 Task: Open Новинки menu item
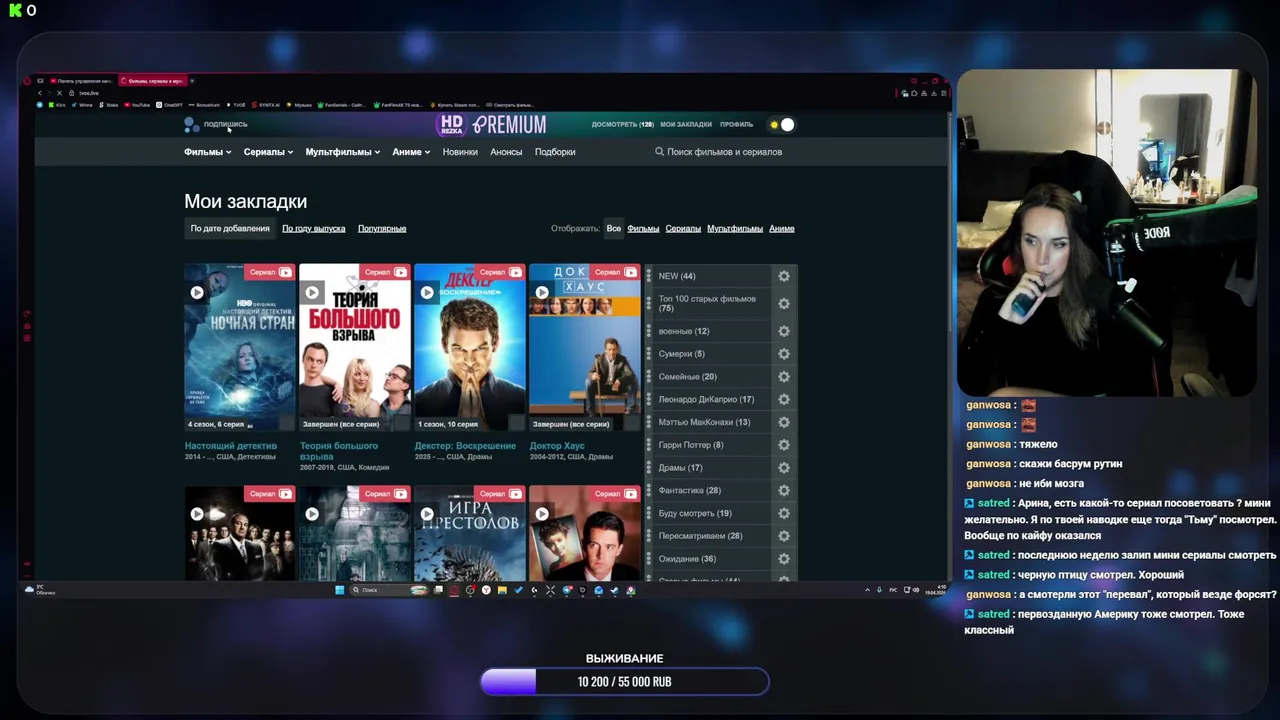[460, 152]
